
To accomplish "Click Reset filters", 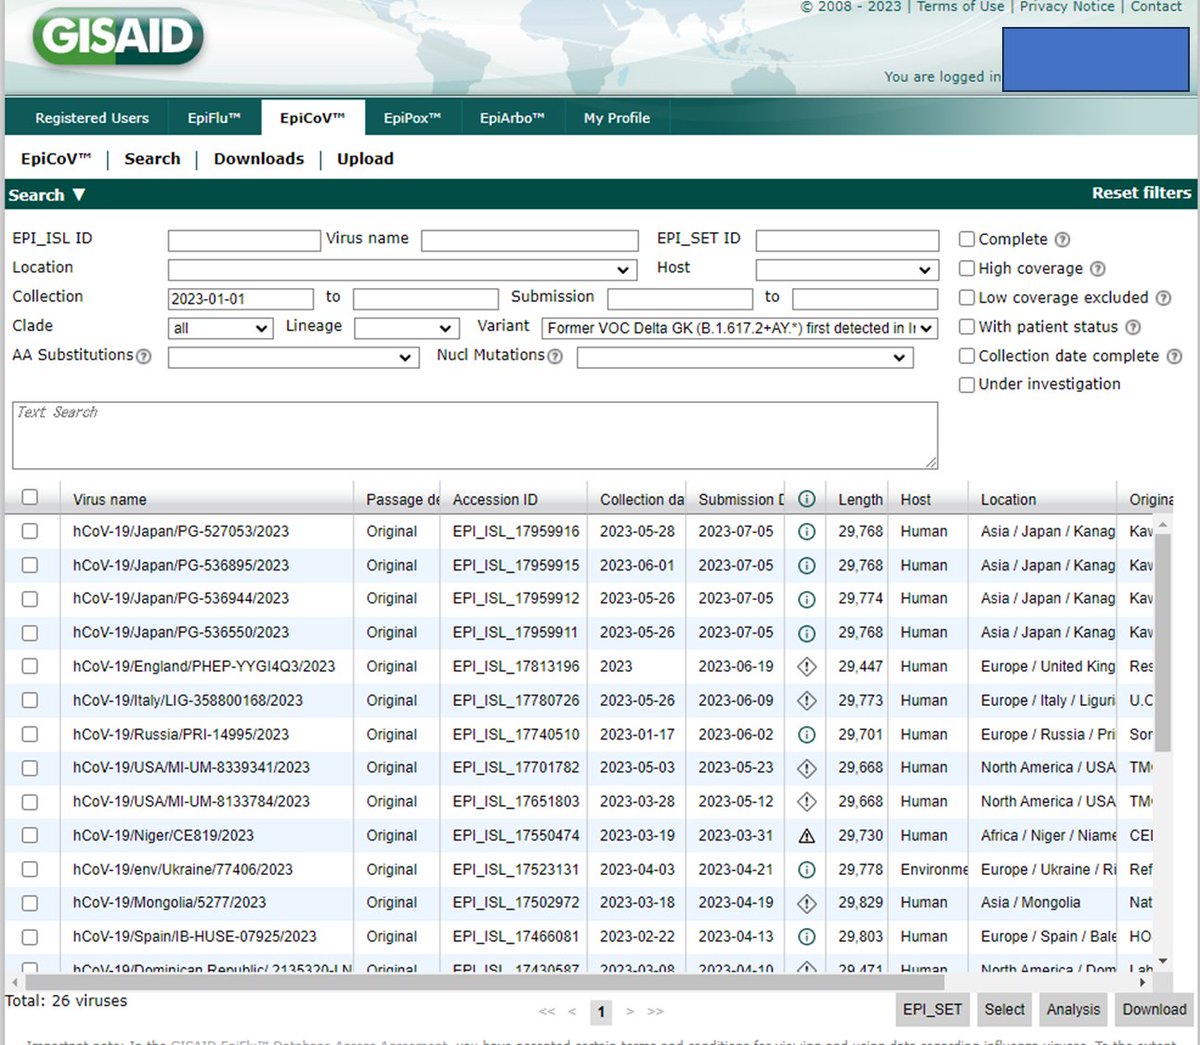I will [1141, 193].
